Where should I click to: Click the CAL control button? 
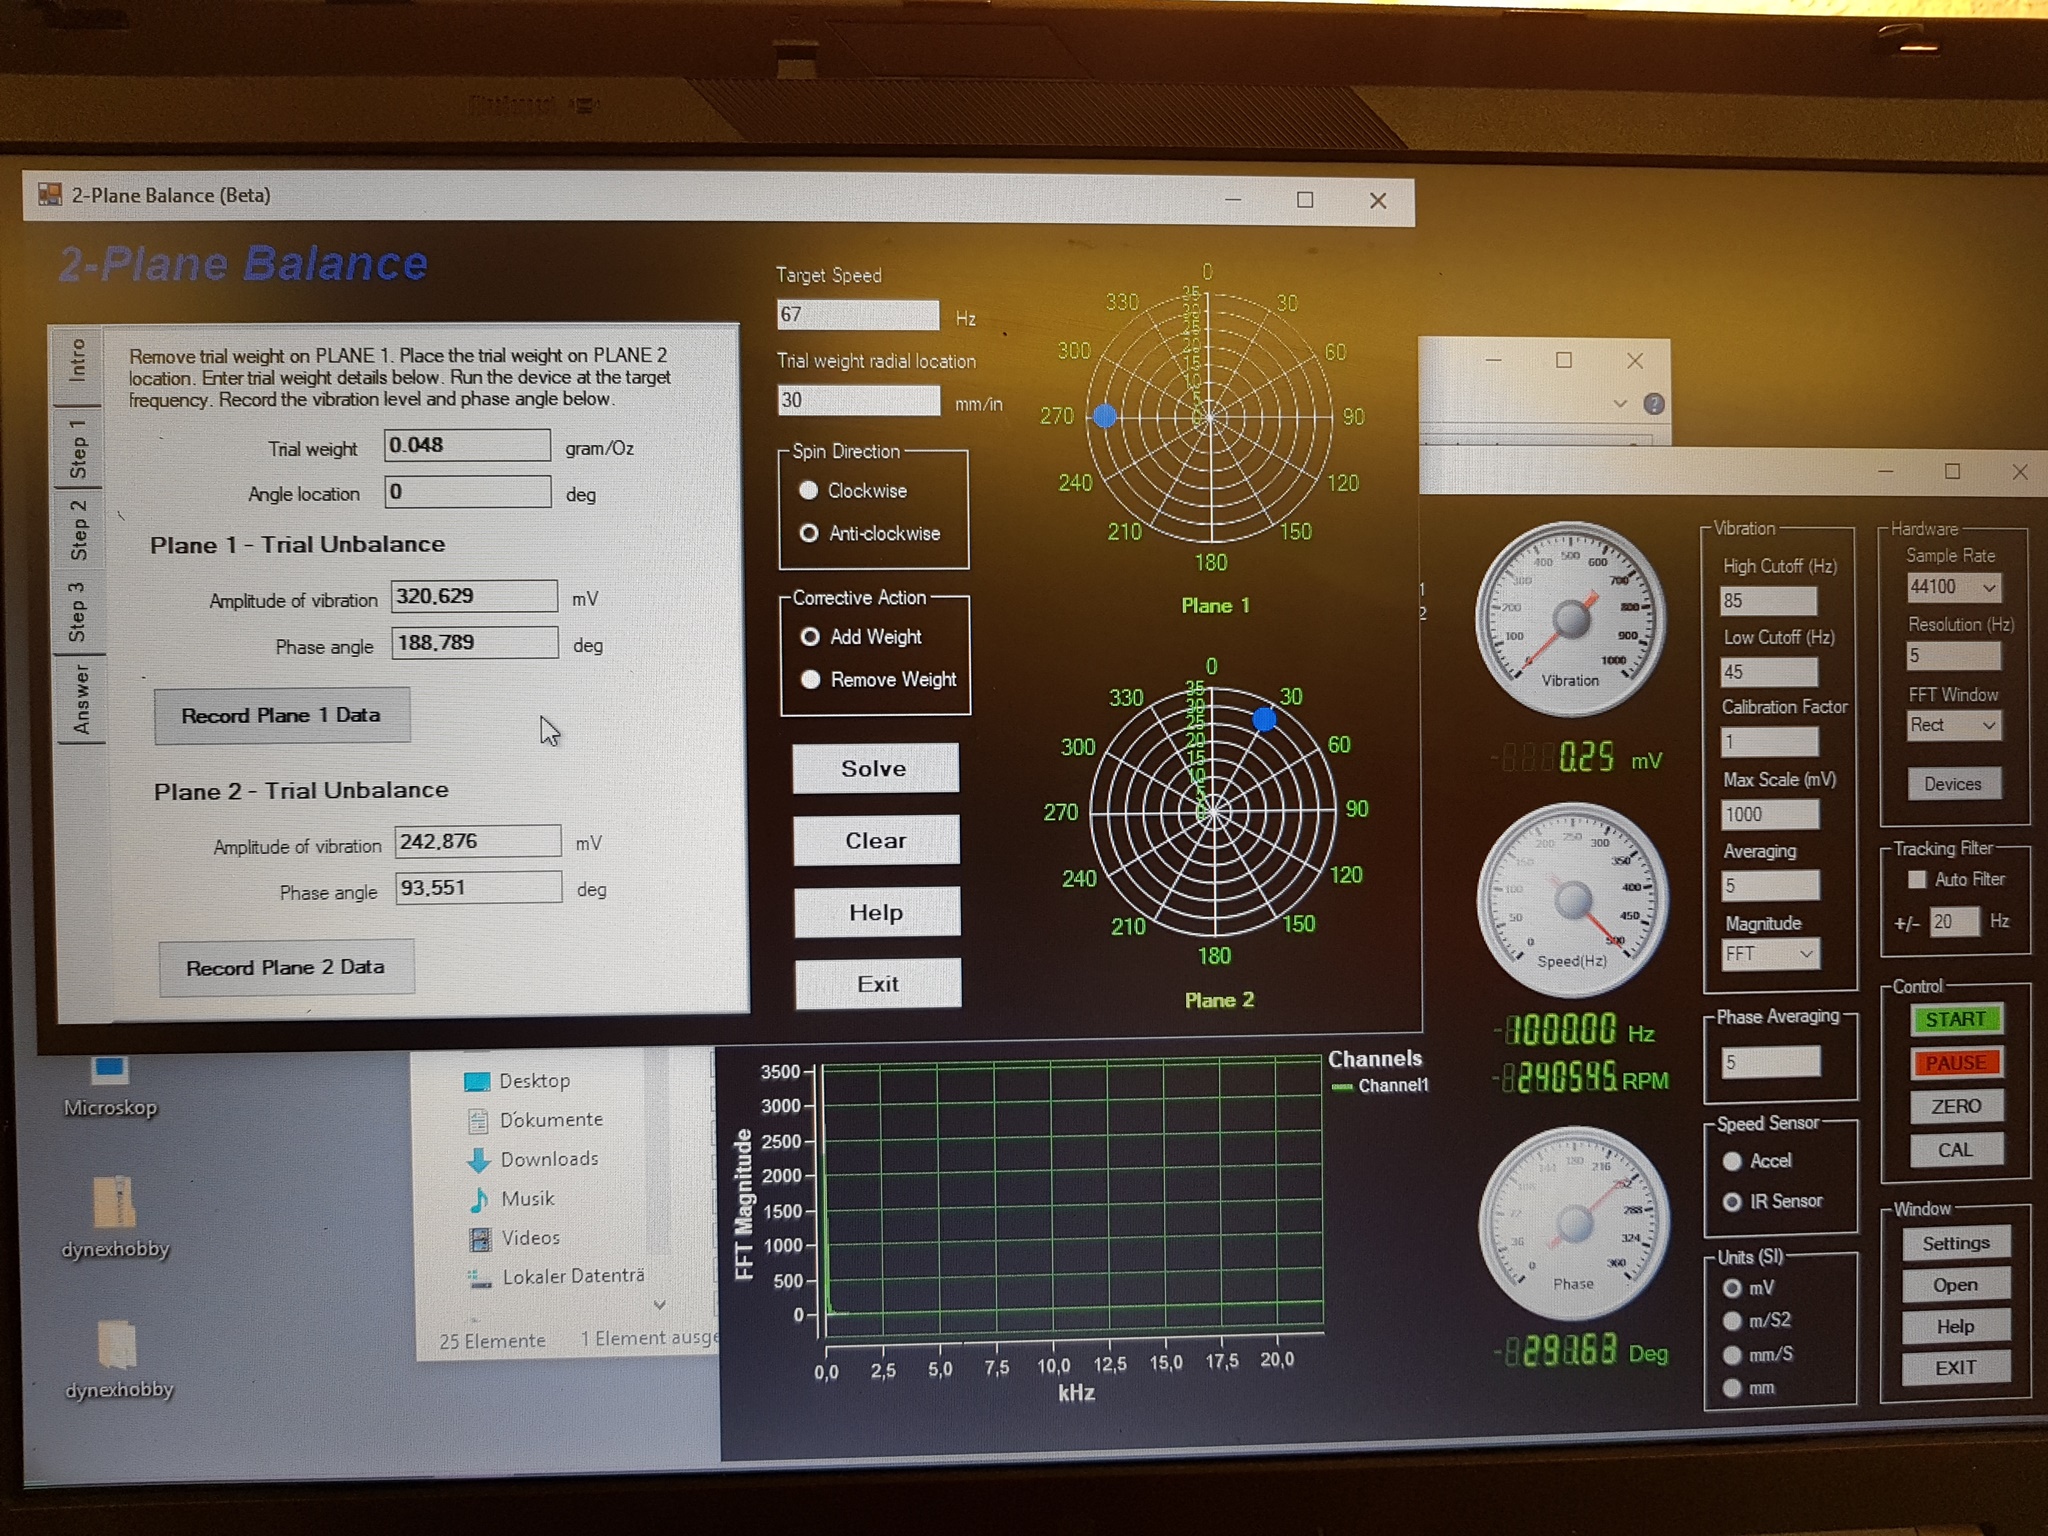(1956, 1150)
